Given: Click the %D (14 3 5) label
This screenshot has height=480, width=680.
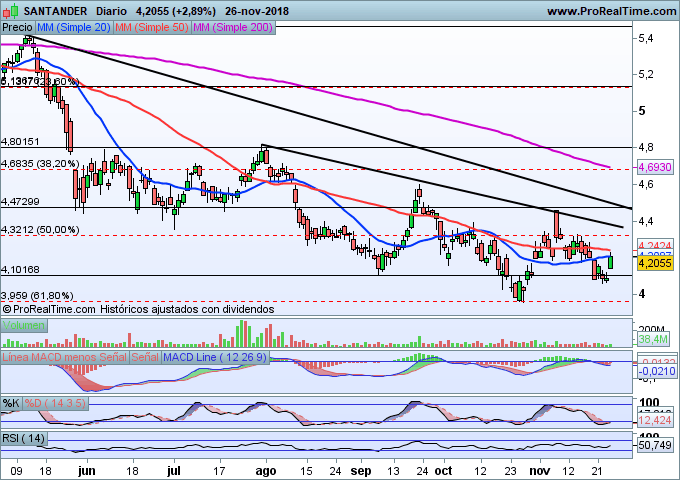Looking at the screenshot, I should 55,403.
